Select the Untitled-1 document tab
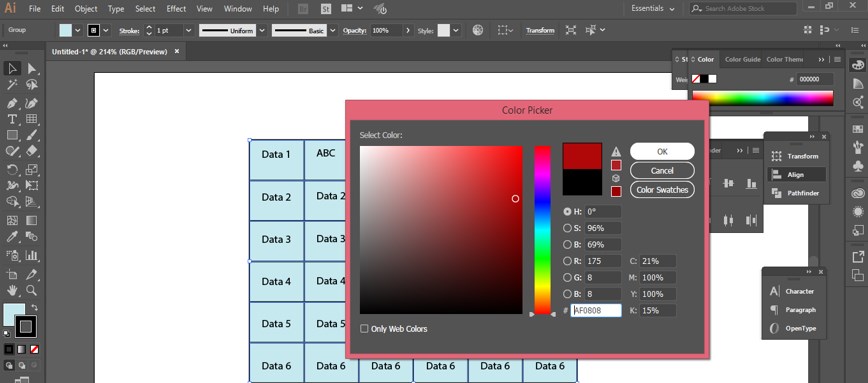 click(x=109, y=51)
